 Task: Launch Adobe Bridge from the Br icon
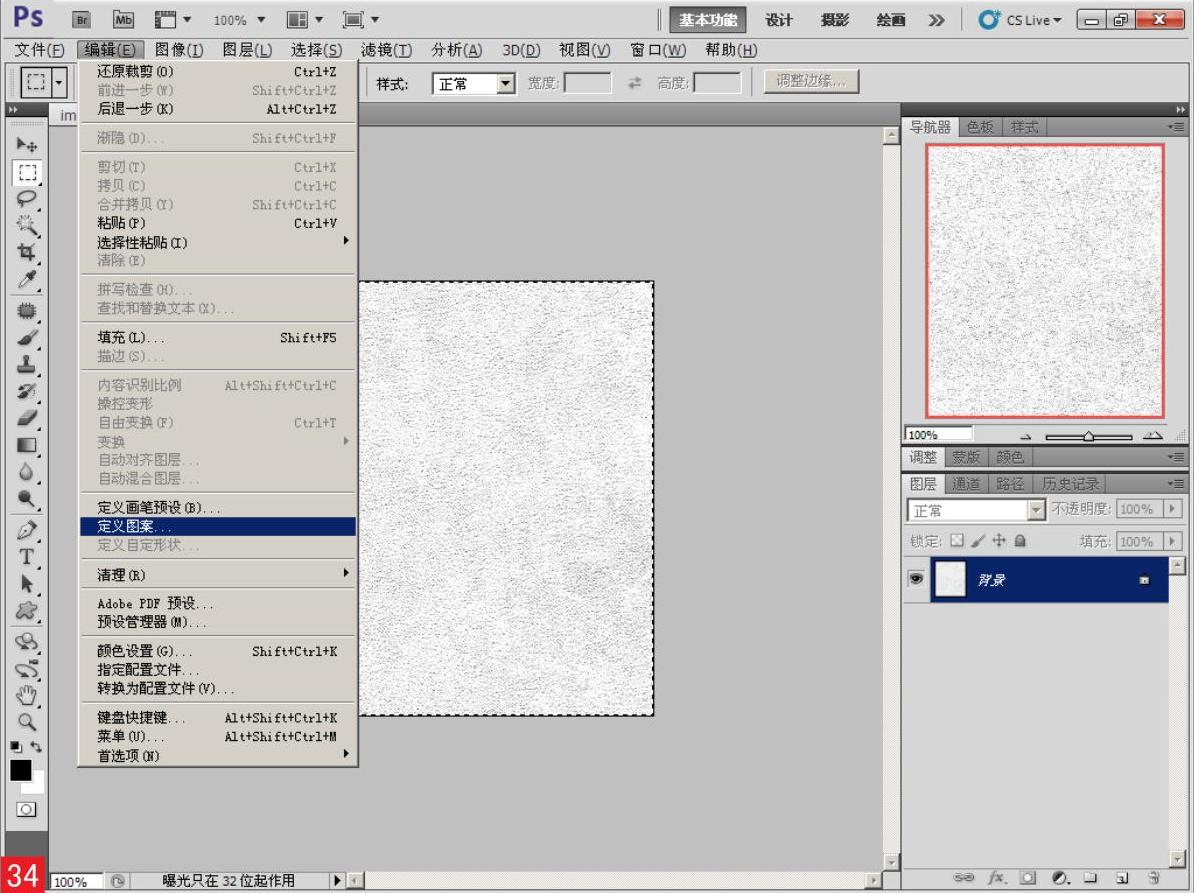click(81, 20)
